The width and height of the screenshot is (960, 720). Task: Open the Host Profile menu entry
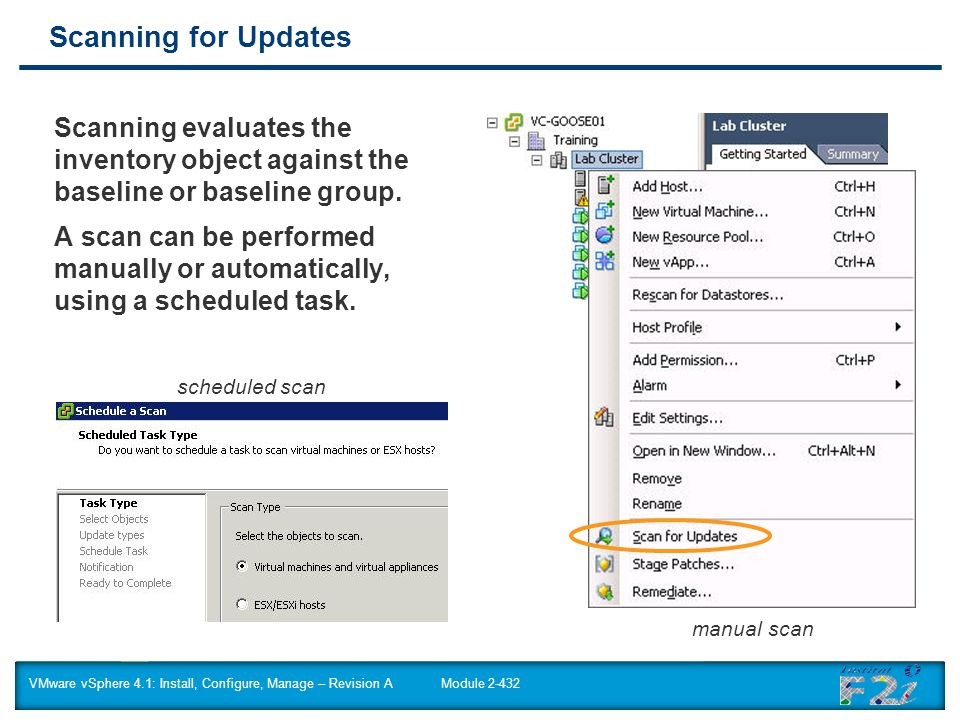753,328
